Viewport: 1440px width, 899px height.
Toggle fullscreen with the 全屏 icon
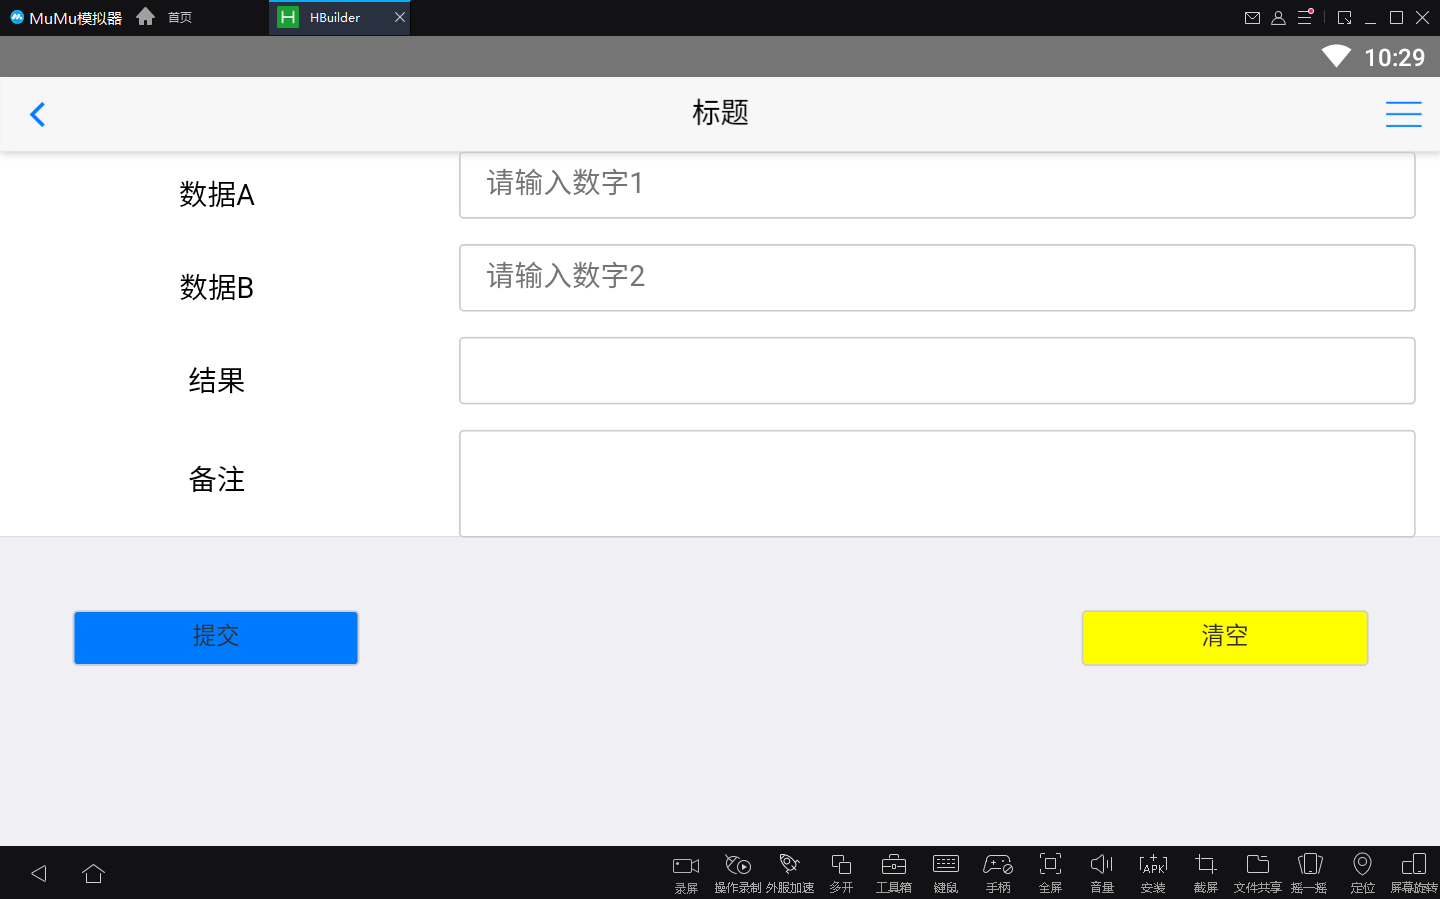pyautogui.click(x=1049, y=870)
